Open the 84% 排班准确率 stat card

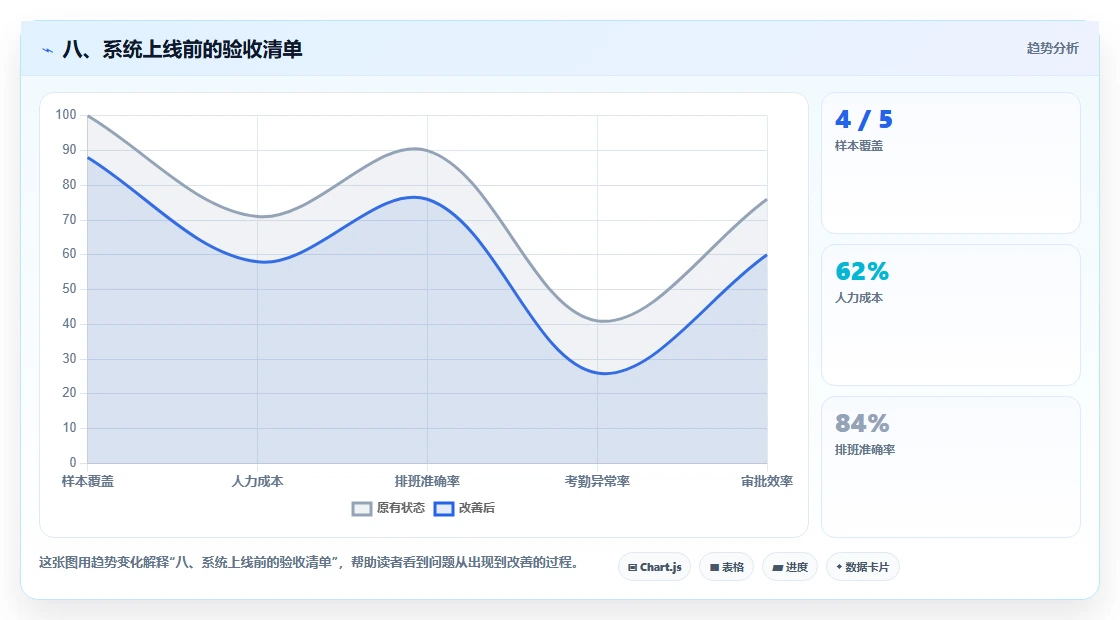click(951, 467)
